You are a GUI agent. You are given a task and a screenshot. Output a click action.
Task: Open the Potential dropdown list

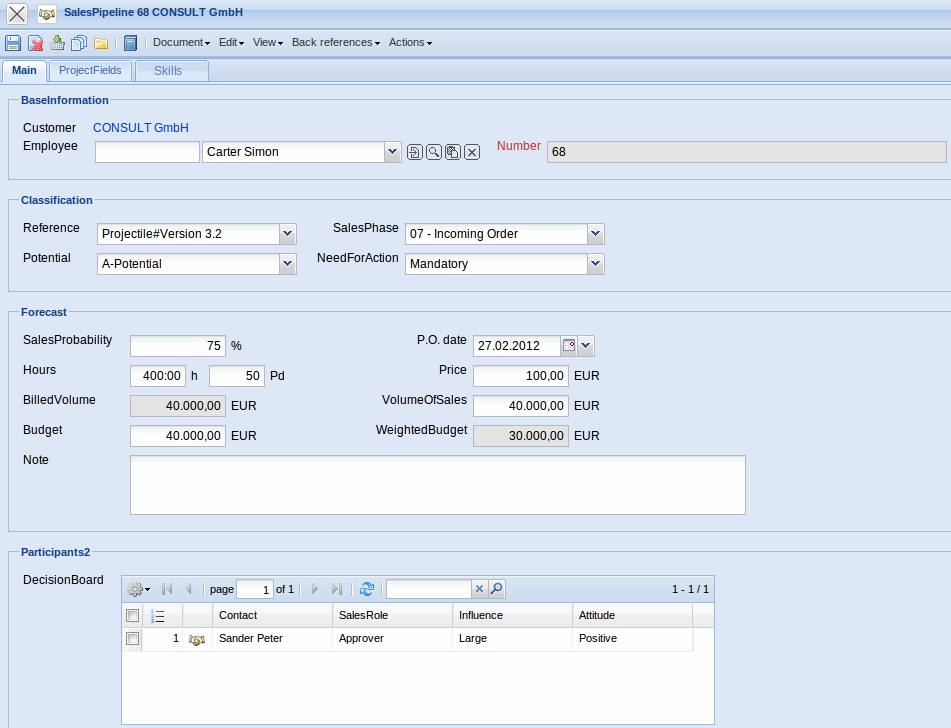point(287,264)
